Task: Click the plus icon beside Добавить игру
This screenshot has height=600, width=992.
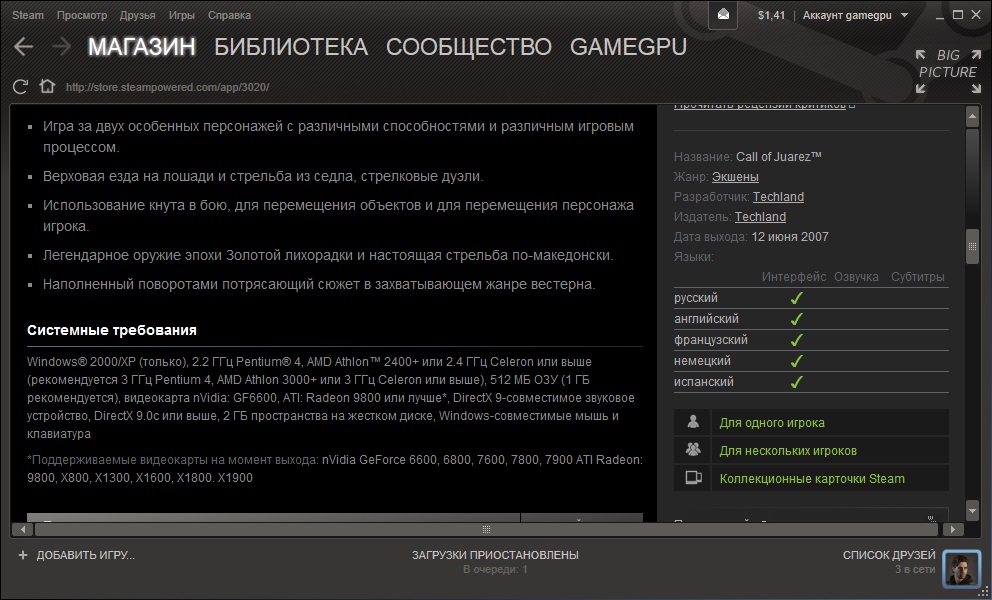Action: 23,555
